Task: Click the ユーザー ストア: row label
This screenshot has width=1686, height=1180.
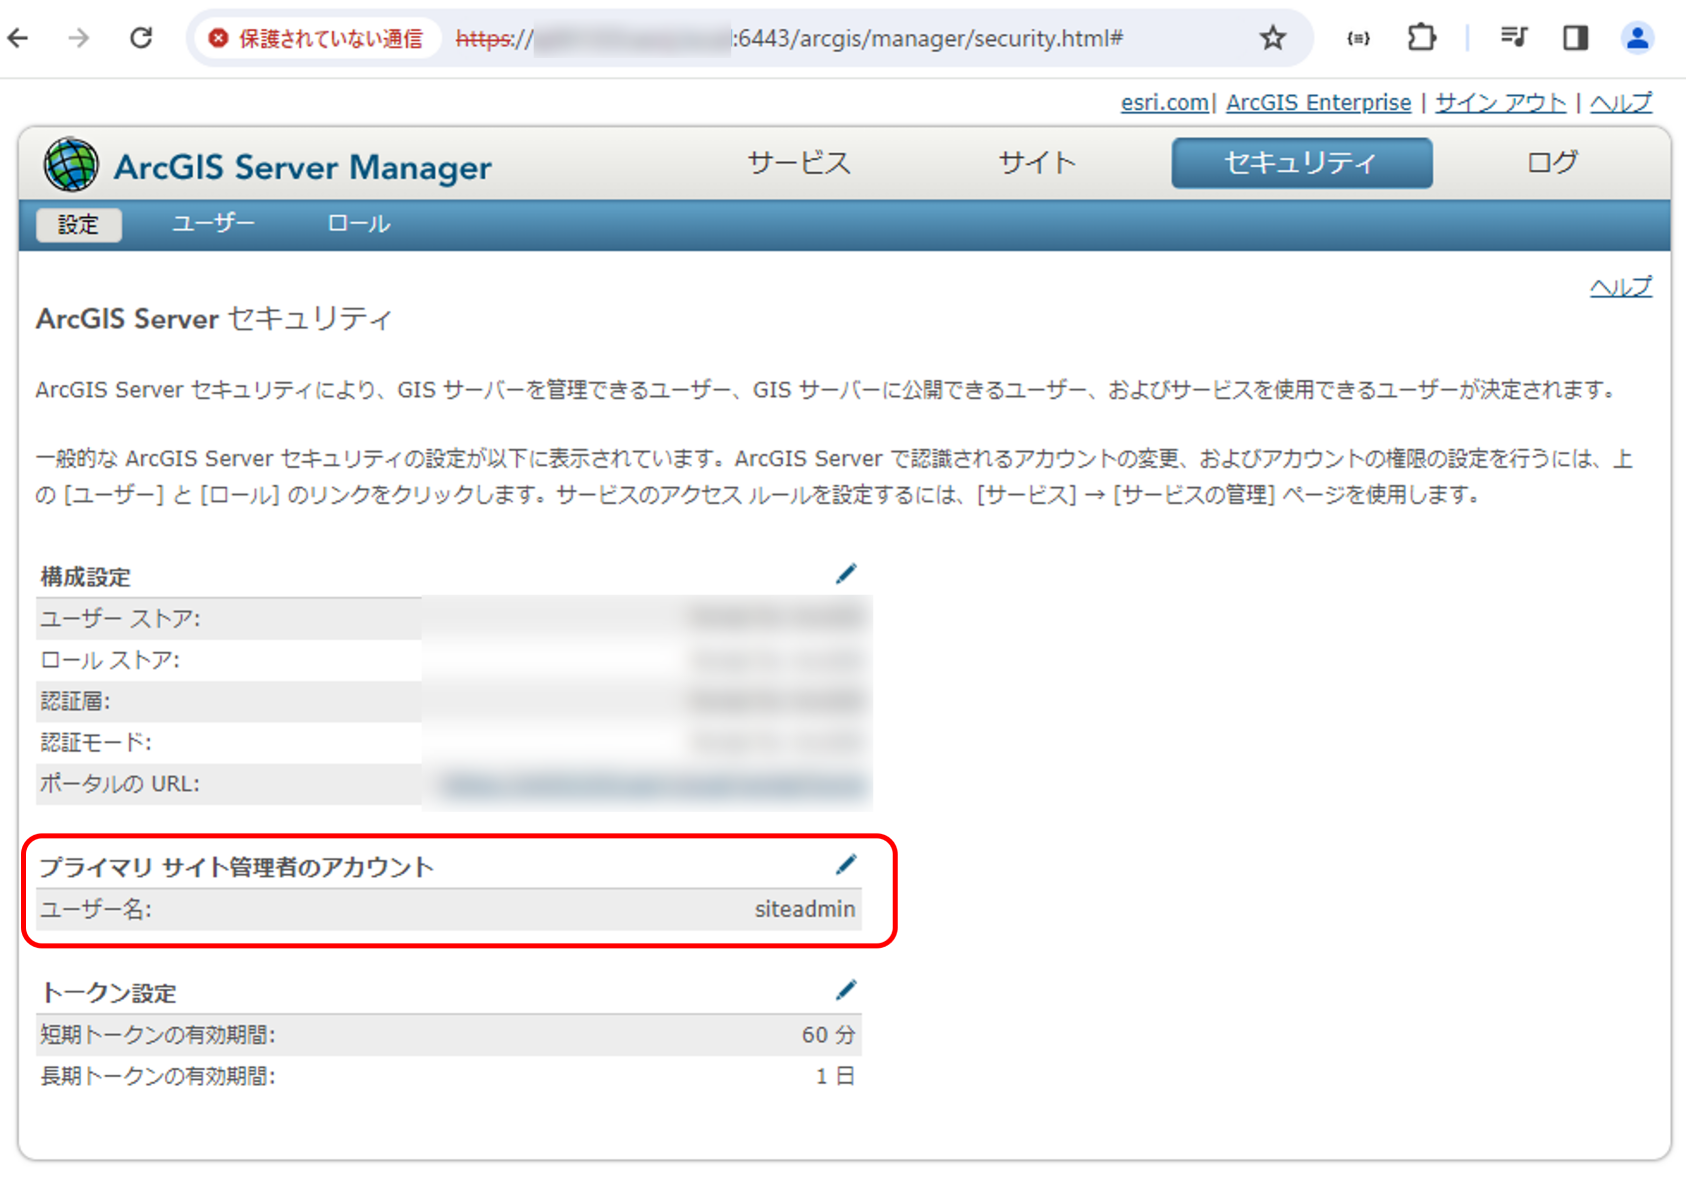Action: tap(120, 619)
